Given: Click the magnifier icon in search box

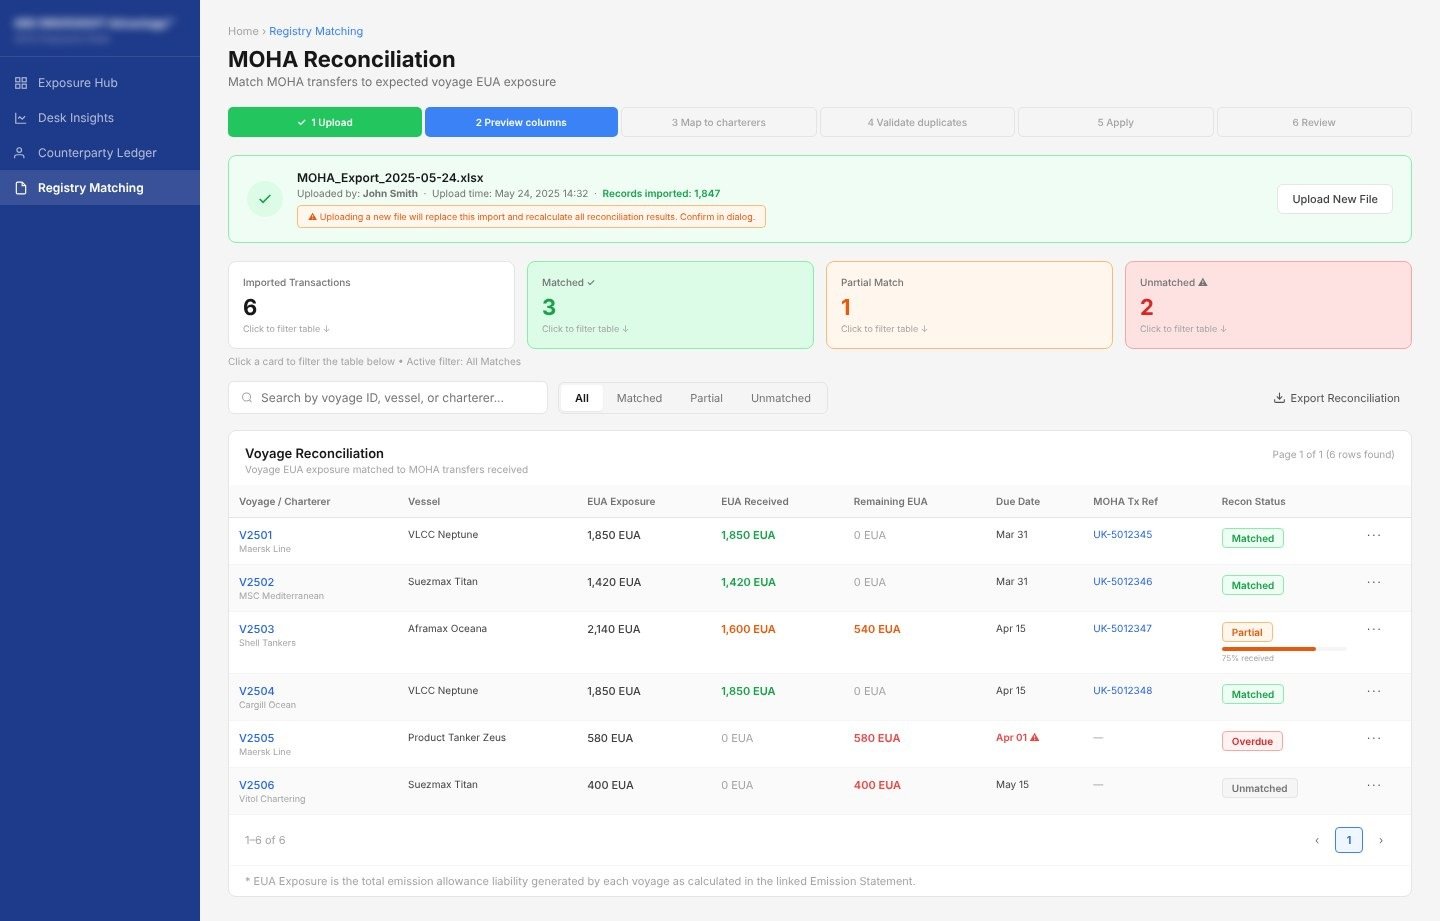Looking at the screenshot, I should pyautogui.click(x=247, y=398).
